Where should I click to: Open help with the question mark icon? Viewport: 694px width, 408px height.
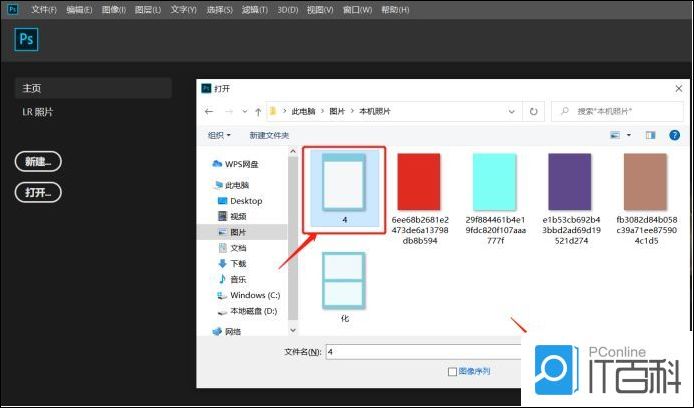tap(676, 135)
